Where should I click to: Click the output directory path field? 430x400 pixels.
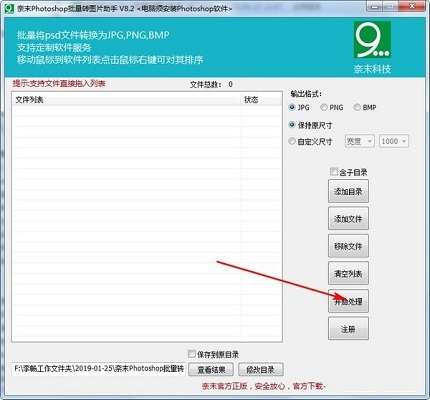coord(99,369)
